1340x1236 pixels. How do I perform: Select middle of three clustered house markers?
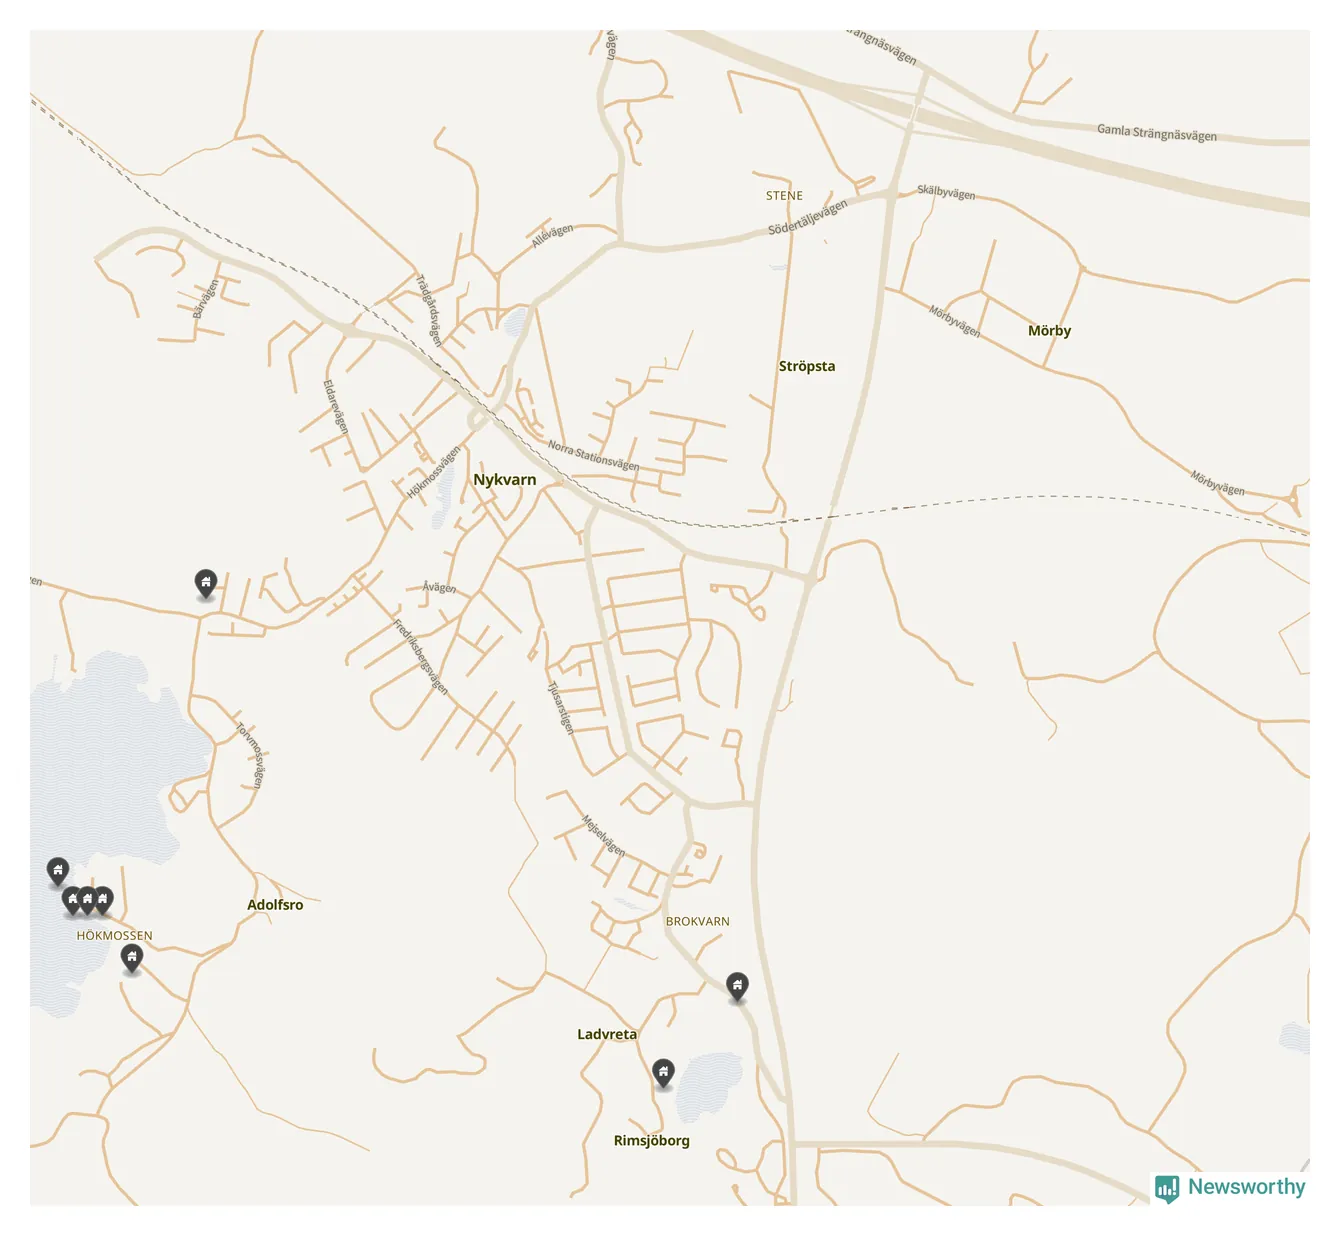[x=88, y=900]
